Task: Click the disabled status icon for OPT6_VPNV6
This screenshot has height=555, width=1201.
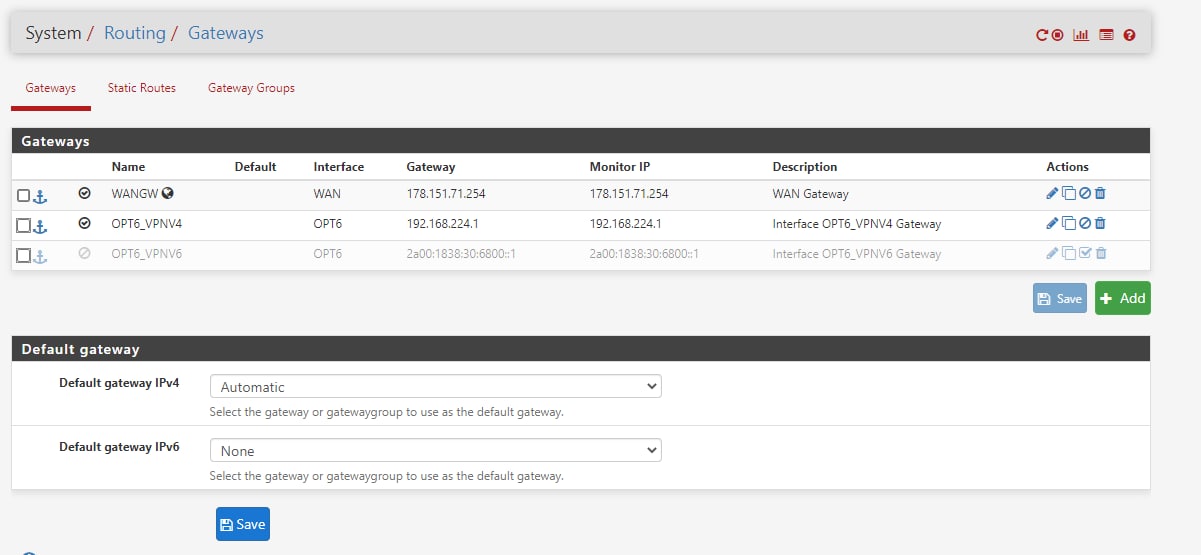Action: pyautogui.click(x=84, y=254)
